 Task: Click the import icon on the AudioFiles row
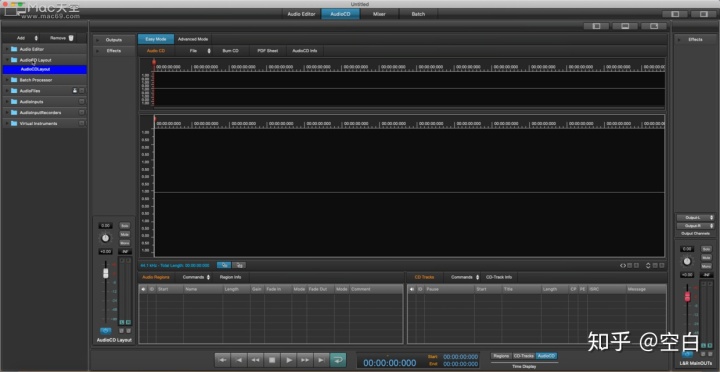point(75,91)
